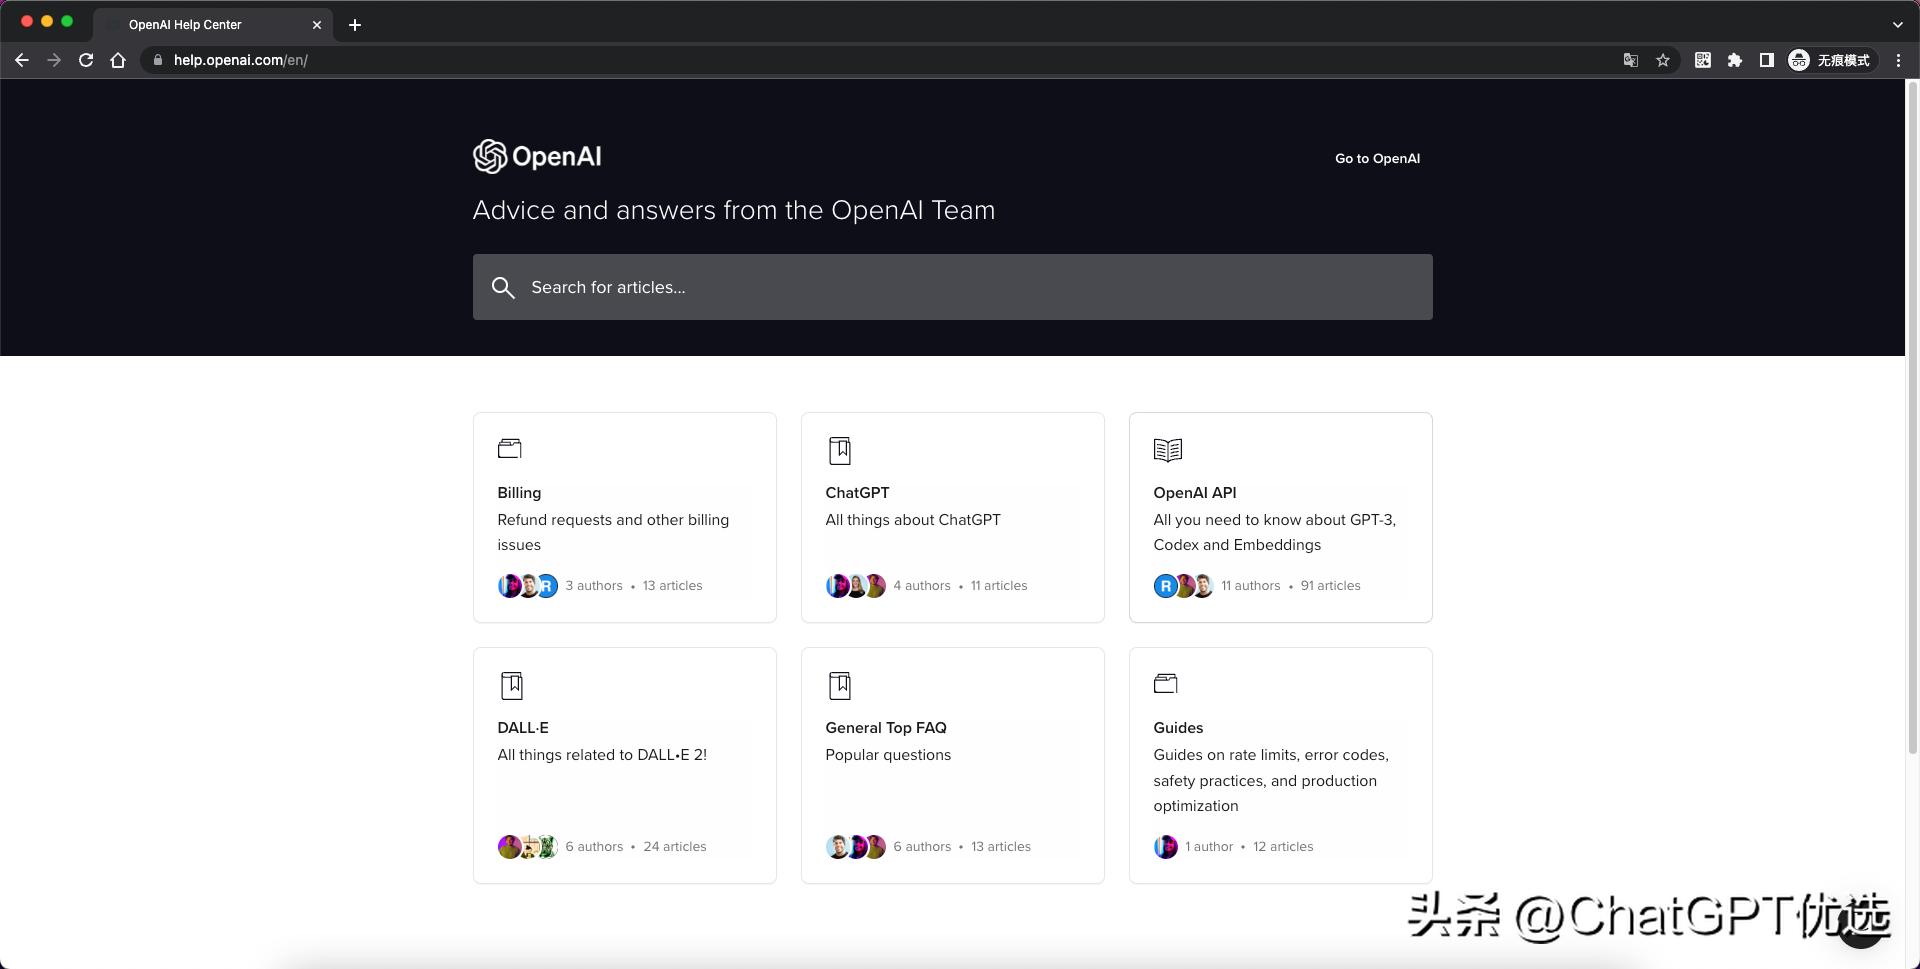Bookmark this page with the star icon

(1663, 60)
